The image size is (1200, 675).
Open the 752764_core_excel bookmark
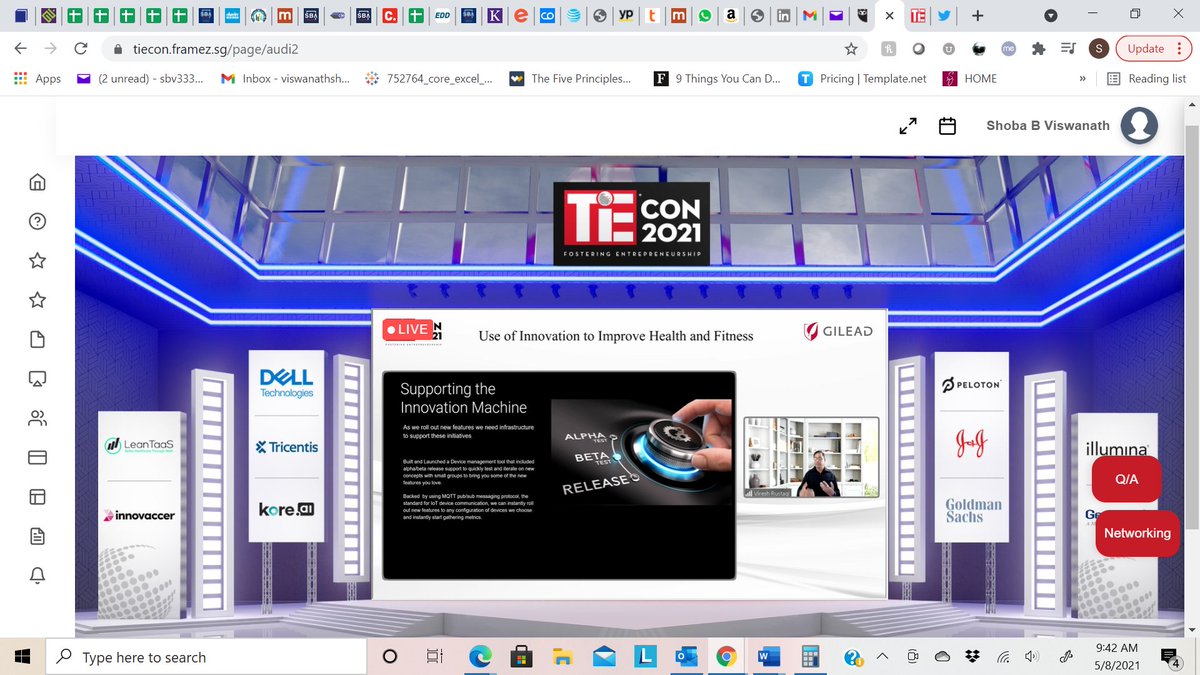click(429, 79)
